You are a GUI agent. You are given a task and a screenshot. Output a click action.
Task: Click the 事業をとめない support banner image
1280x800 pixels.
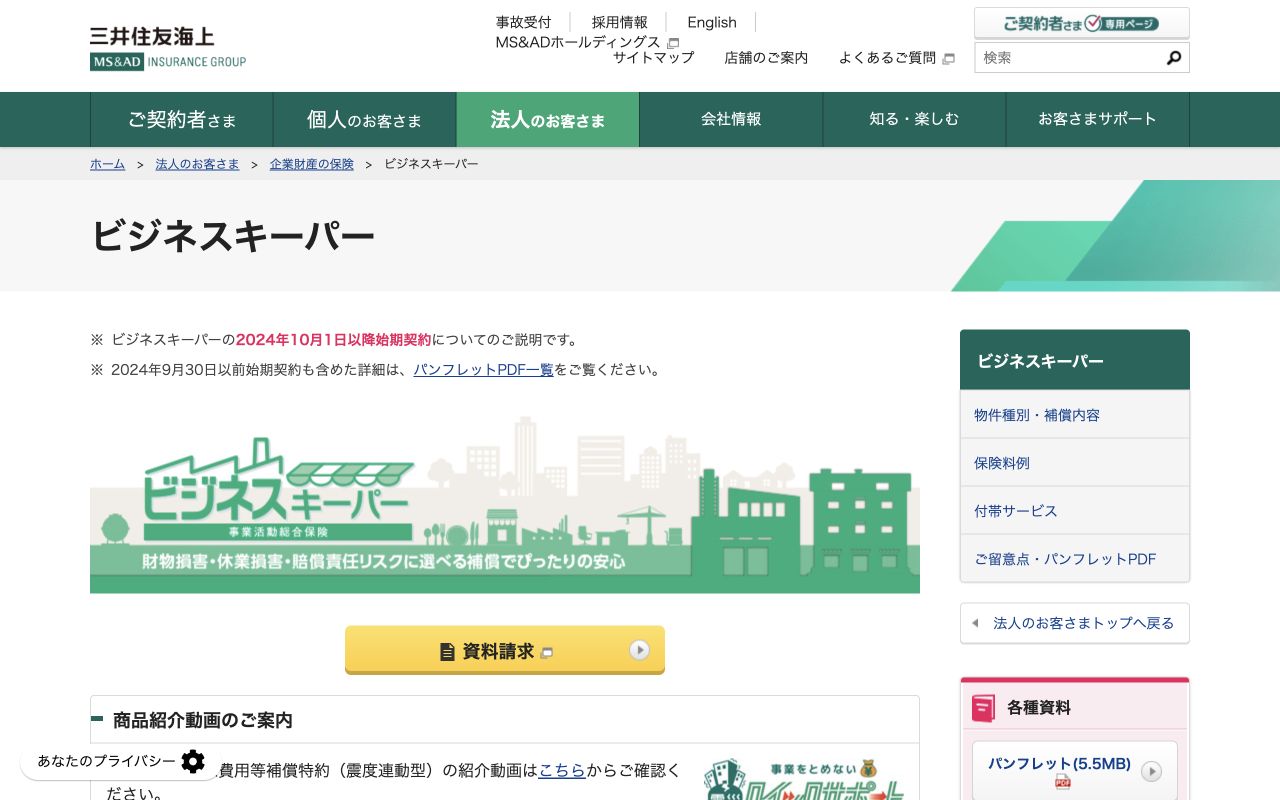point(805,779)
